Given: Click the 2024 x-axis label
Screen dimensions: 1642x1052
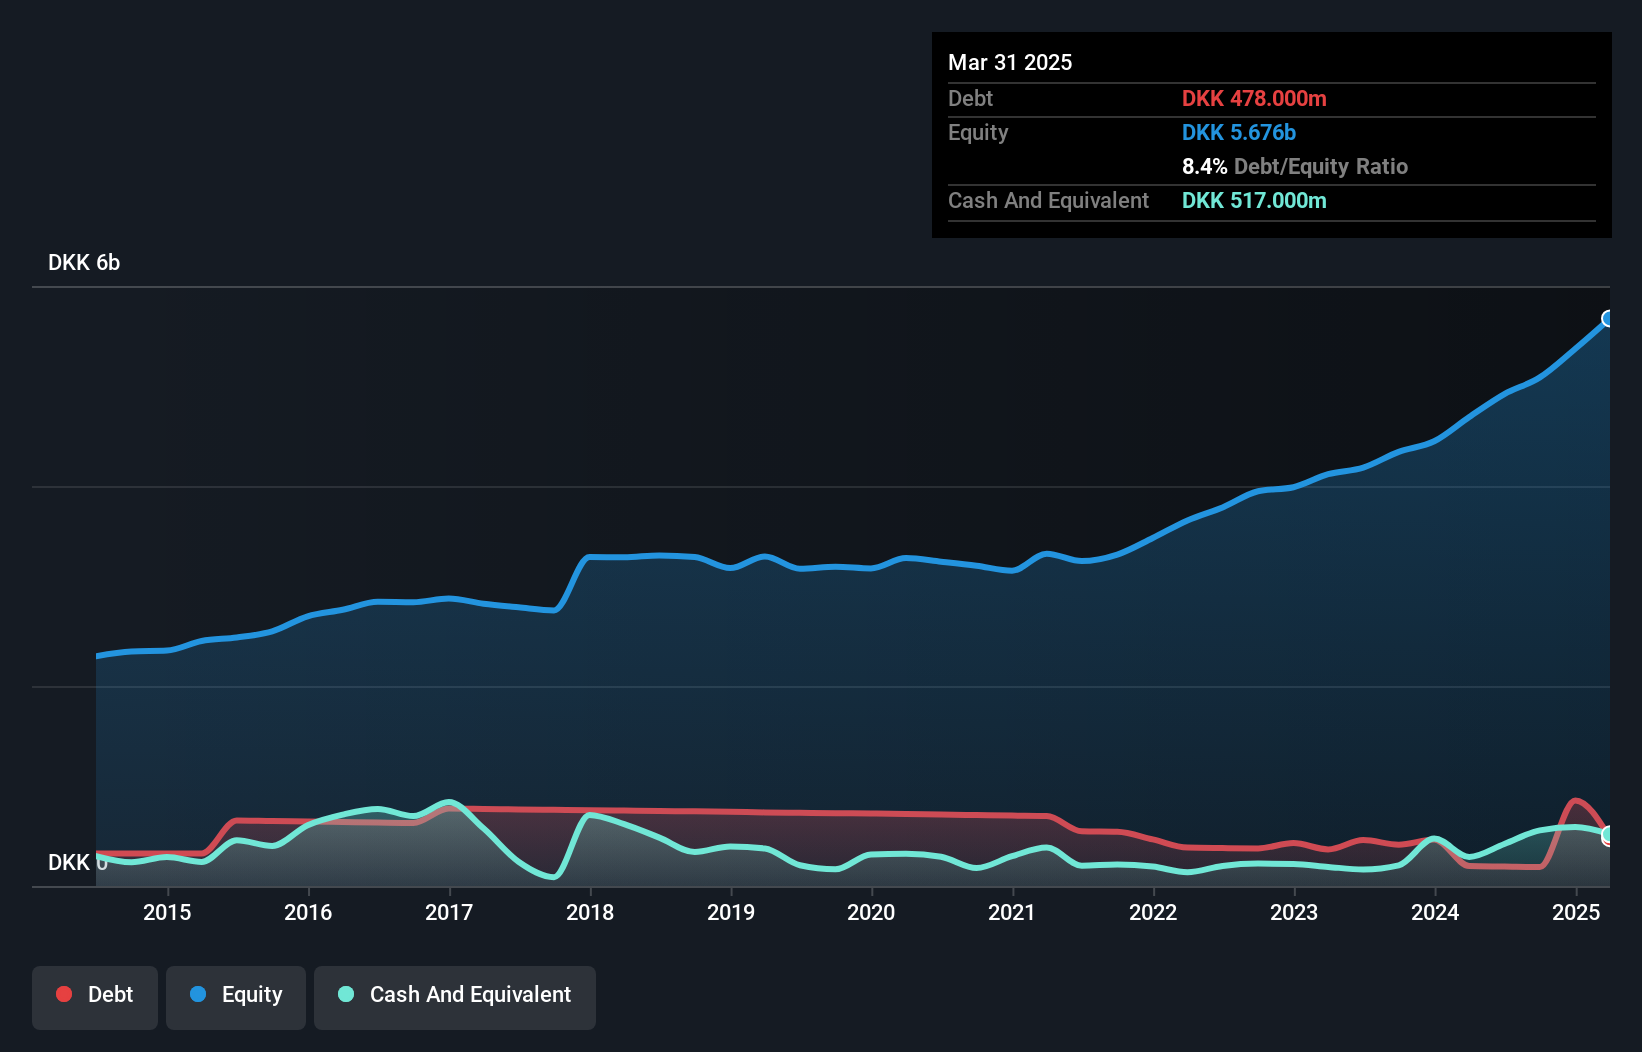Looking at the screenshot, I should tap(1435, 912).
